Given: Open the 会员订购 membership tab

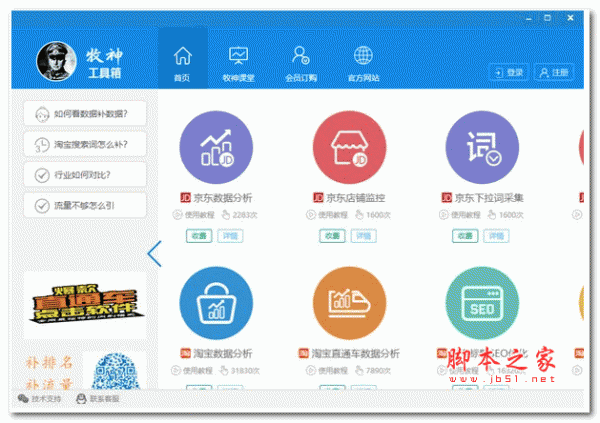Looking at the screenshot, I should click(300, 60).
